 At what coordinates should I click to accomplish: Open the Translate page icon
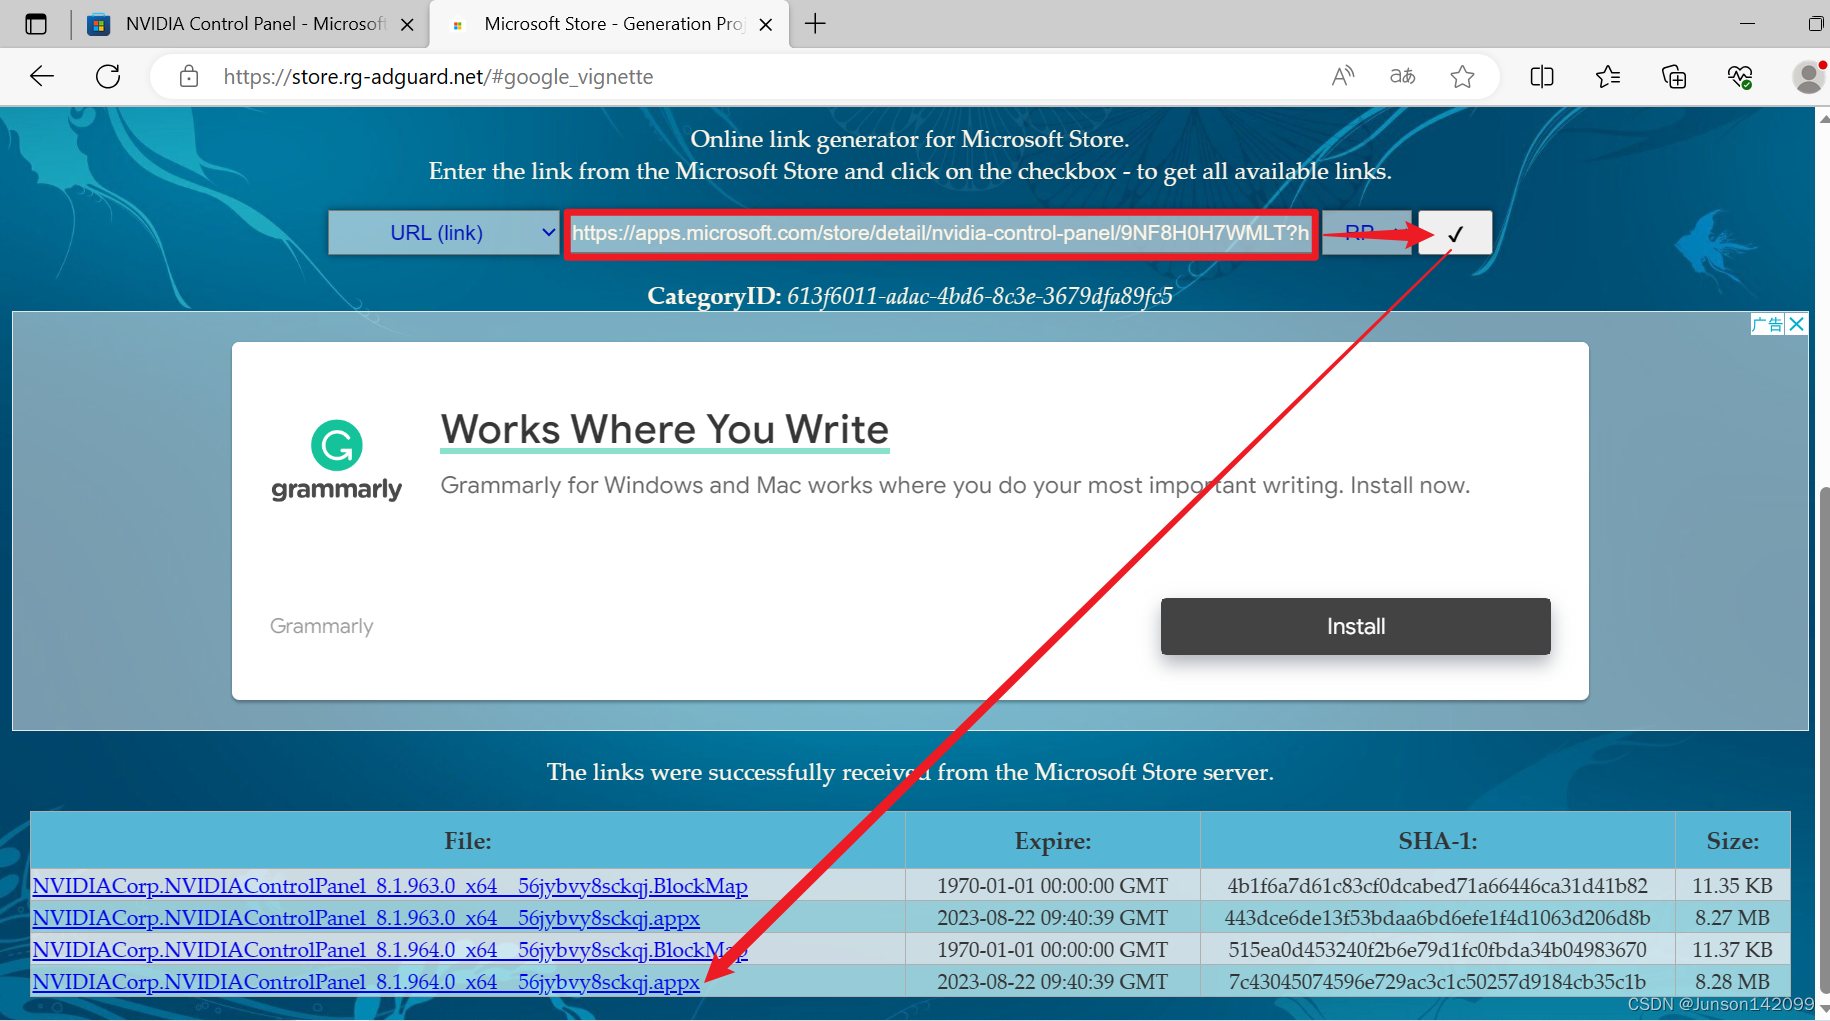coord(1402,76)
